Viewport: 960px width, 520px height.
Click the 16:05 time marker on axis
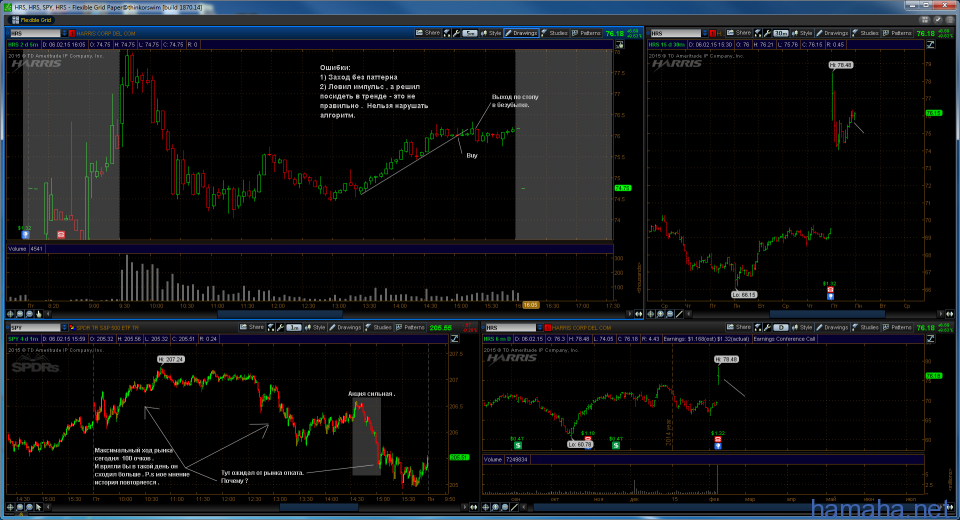(530, 305)
